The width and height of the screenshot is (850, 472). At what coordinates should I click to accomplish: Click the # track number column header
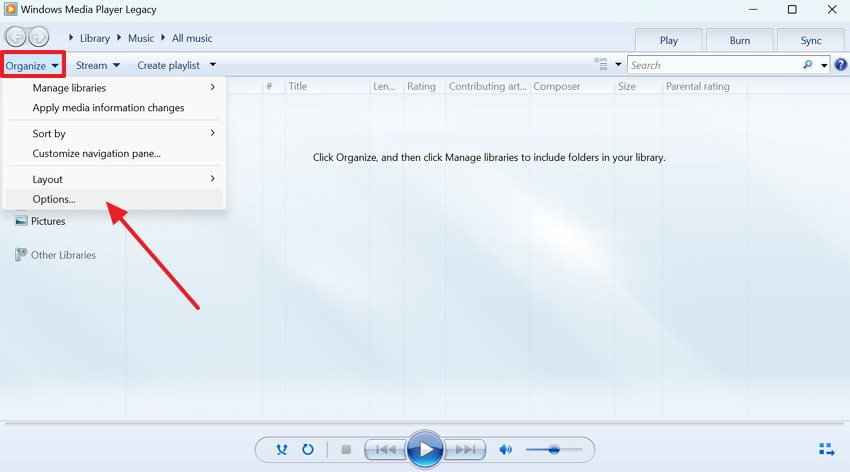(x=274, y=86)
